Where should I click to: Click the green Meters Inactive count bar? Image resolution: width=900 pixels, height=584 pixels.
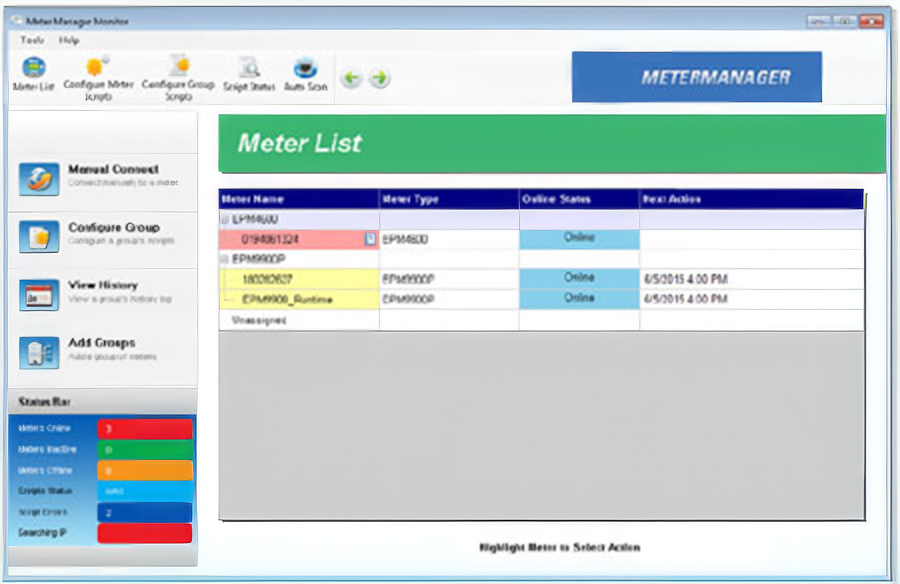pyautogui.click(x=145, y=450)
